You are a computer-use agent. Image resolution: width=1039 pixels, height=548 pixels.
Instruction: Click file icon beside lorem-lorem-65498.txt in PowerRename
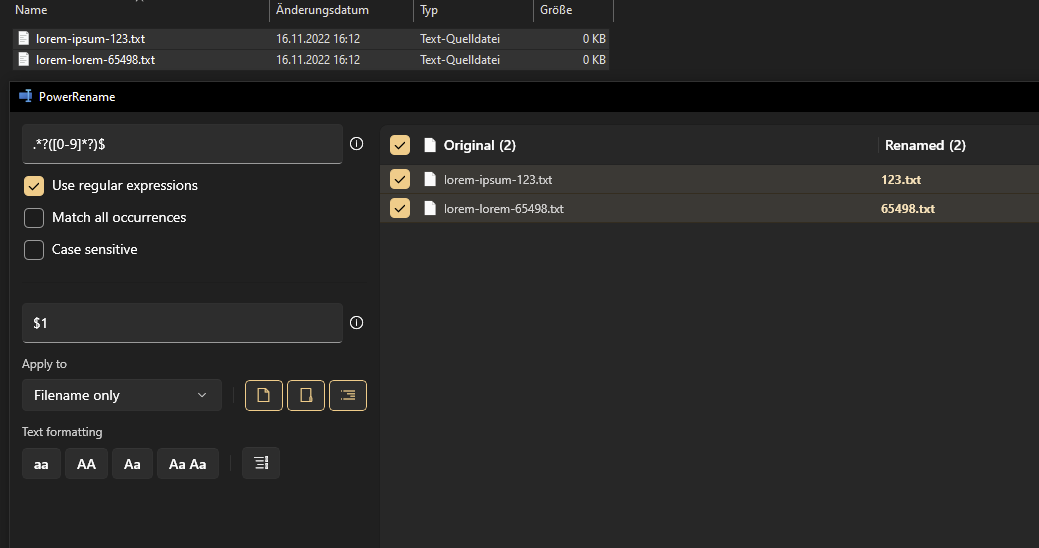pos(430,209)
